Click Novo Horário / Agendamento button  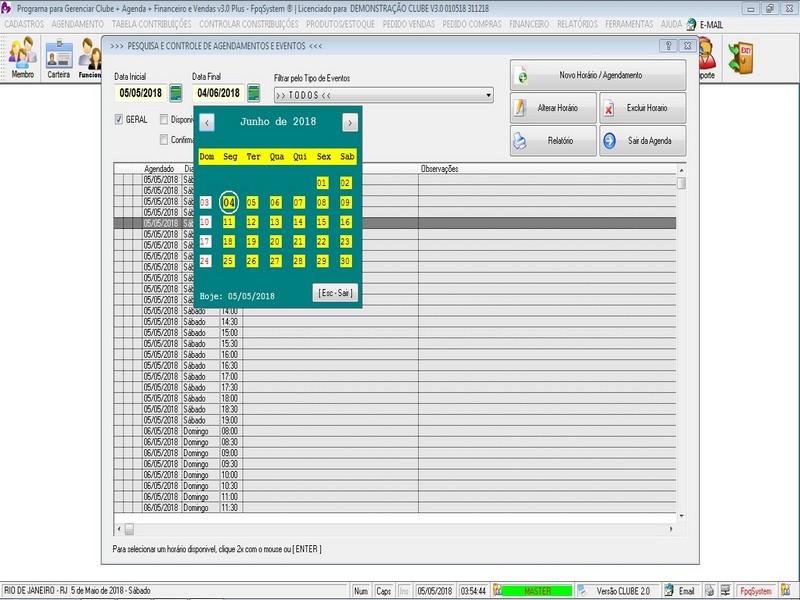598,75
